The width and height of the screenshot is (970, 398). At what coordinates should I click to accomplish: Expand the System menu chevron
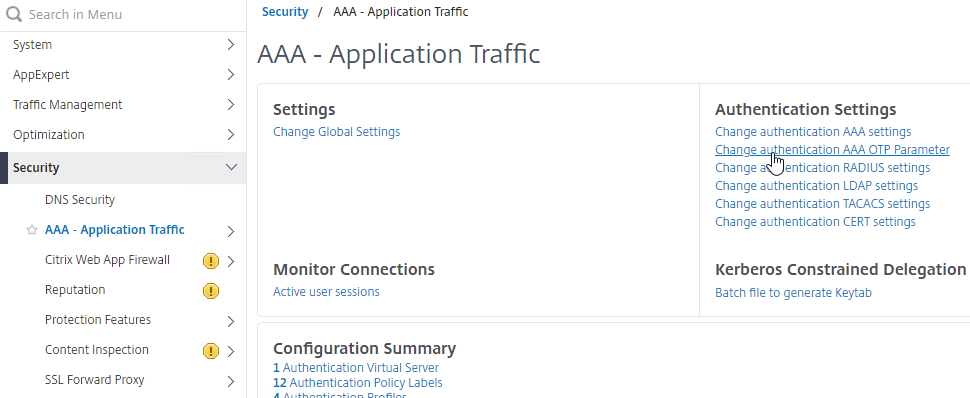click(231, 45)
